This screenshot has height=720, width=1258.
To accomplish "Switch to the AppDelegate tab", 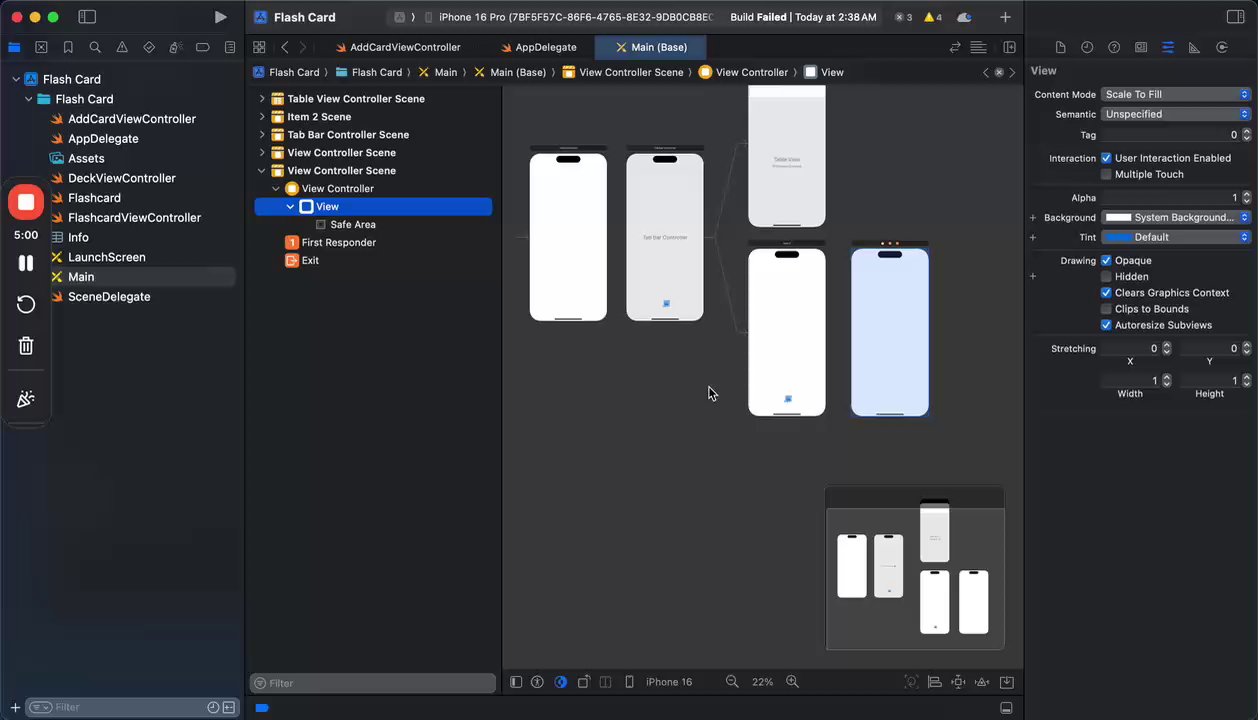I will (545, 47).
